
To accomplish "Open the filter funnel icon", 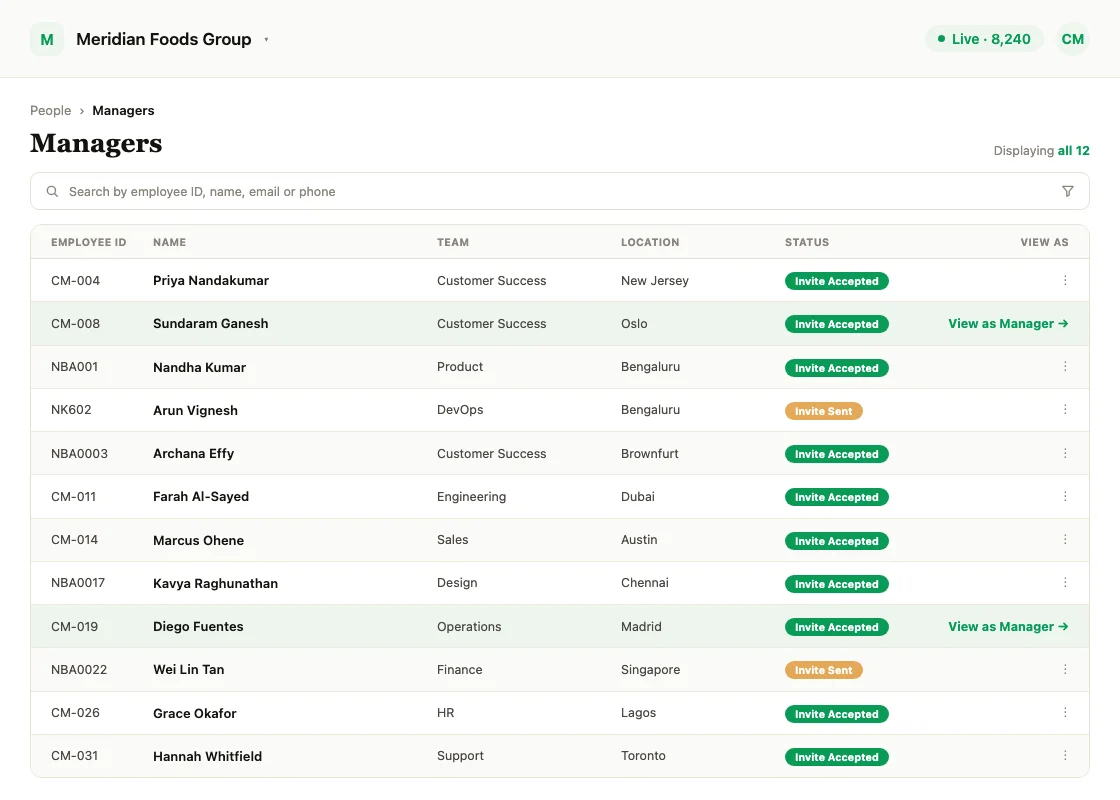I will coord(1067,191).
